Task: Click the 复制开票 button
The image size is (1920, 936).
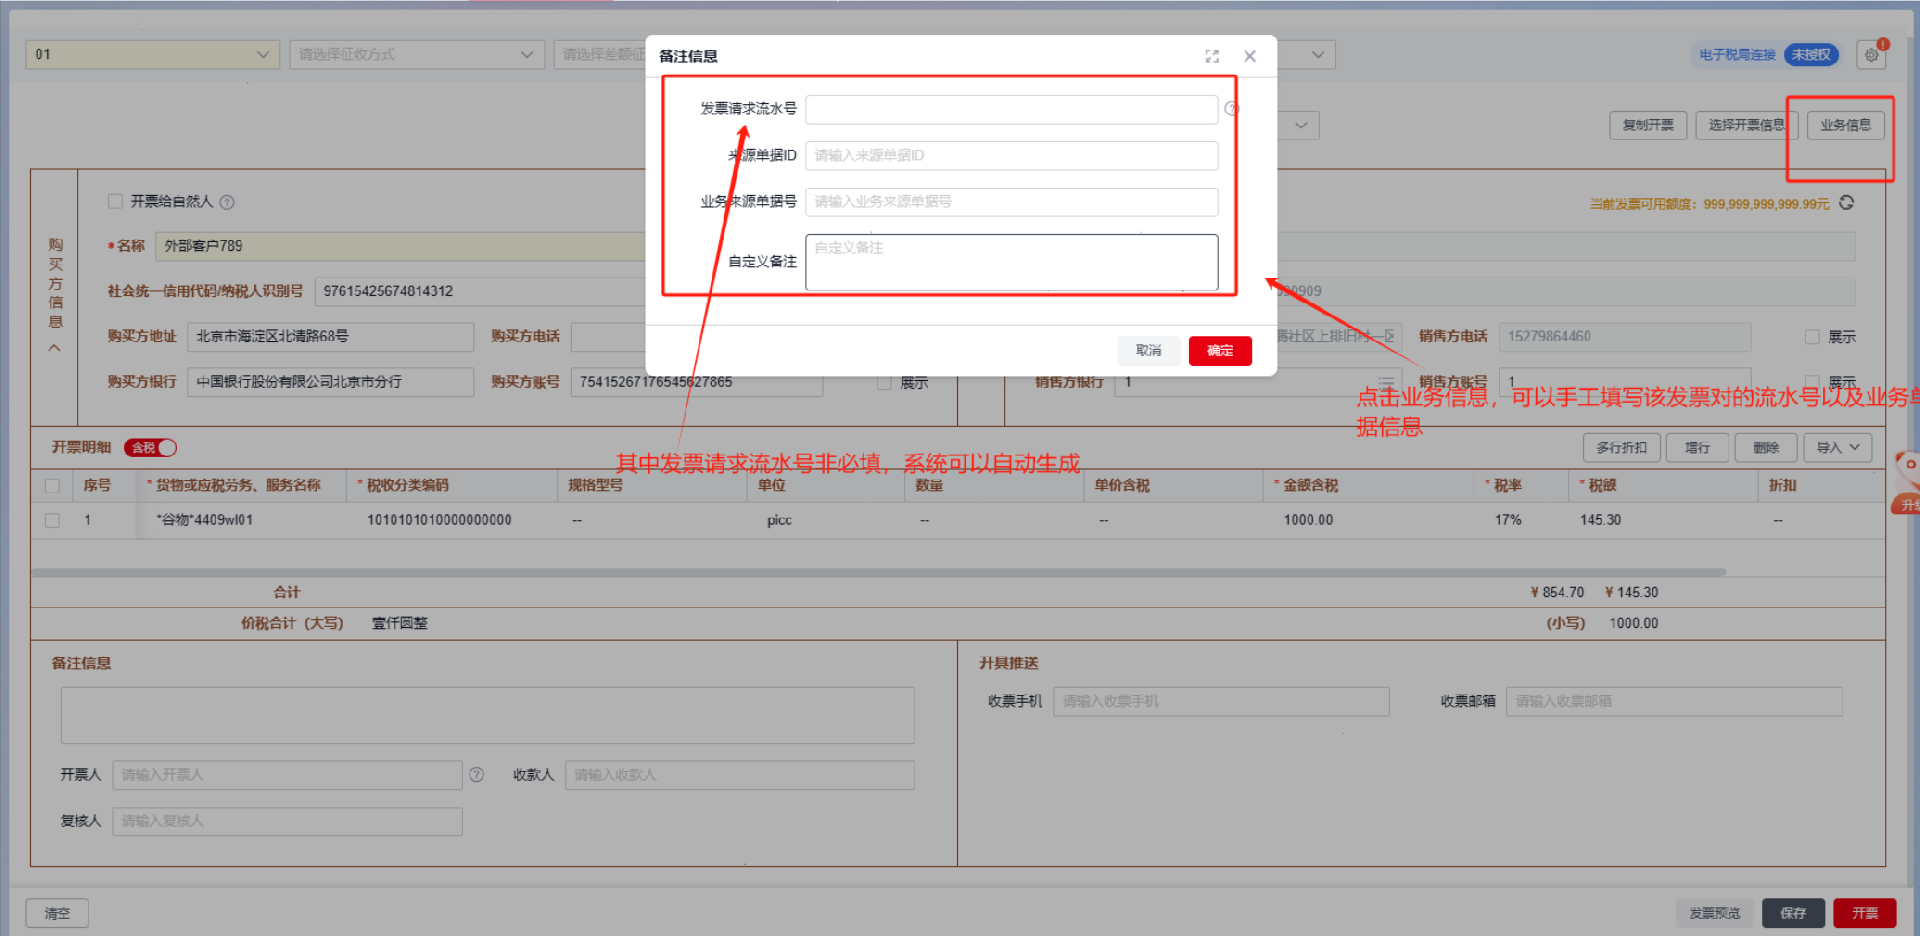Action: click(1647, 125)
